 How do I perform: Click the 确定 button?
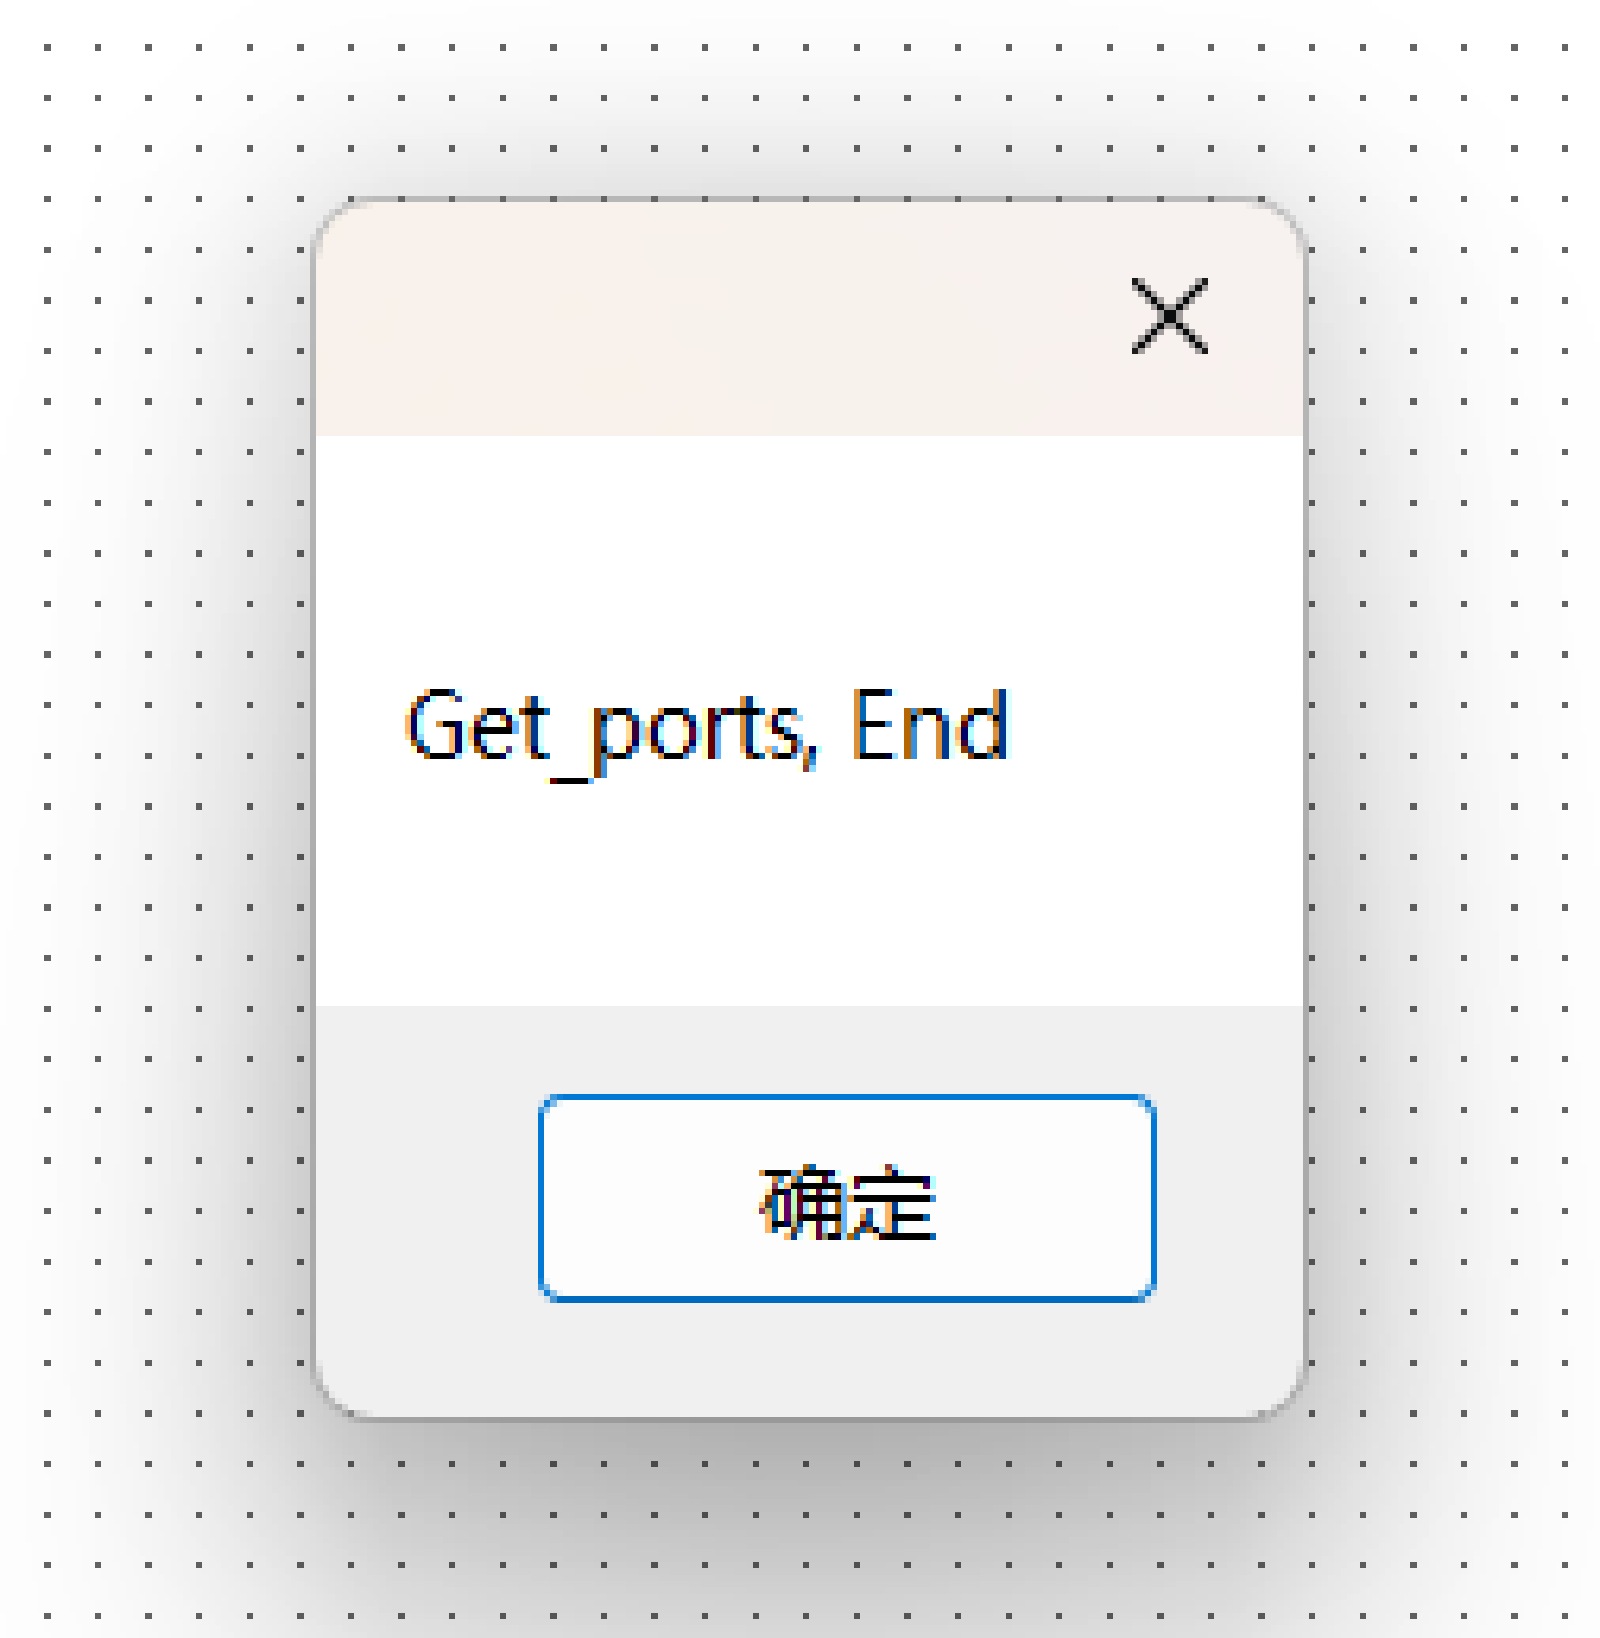coord(847,1198)
